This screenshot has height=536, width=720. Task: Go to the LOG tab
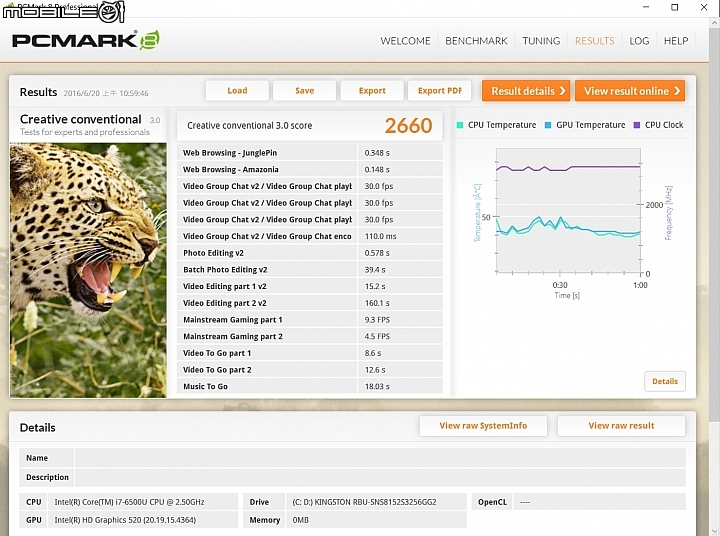click(639, 41)
